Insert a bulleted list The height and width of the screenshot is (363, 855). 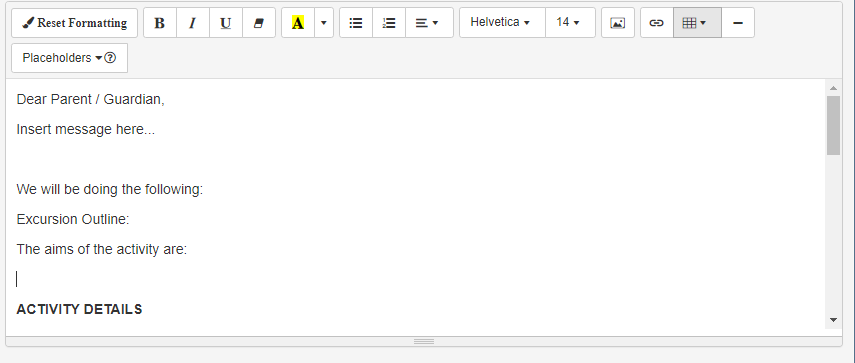tap(356, 23)
